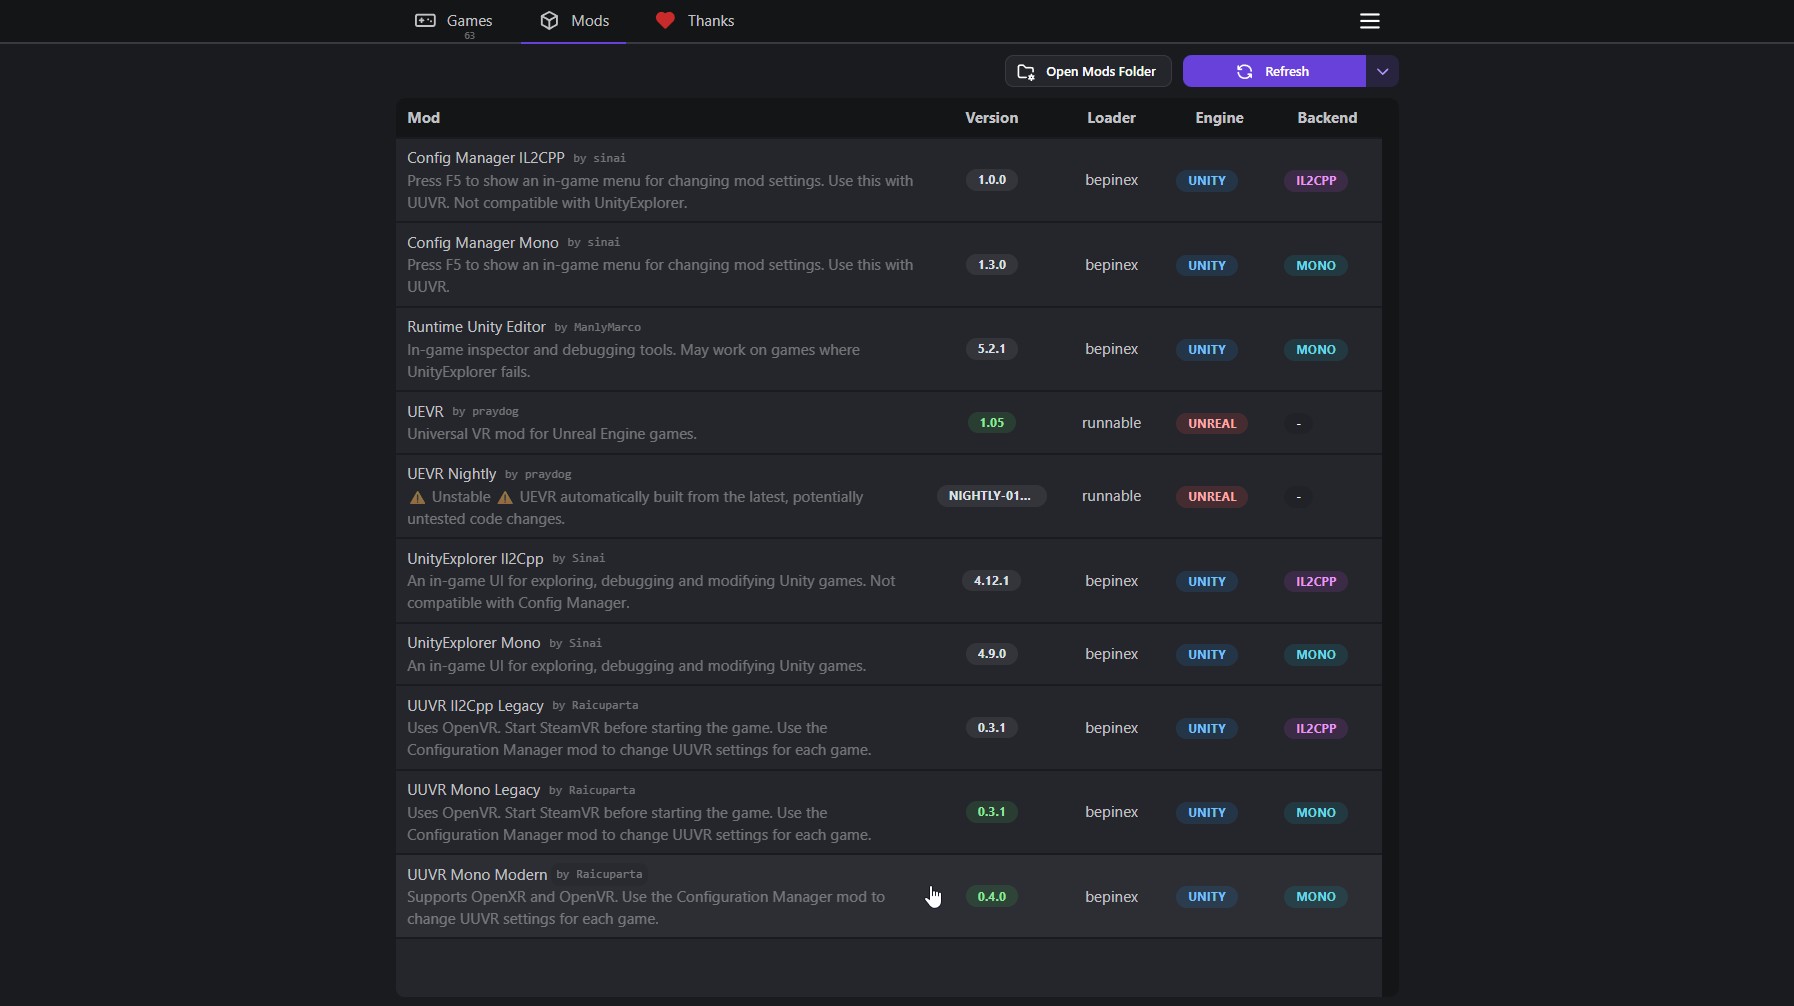Select the Runtime Unity Editor mod name
Image resolution: width=1794 pixels, height=1006 pixels.
click(x=476, y=327)
